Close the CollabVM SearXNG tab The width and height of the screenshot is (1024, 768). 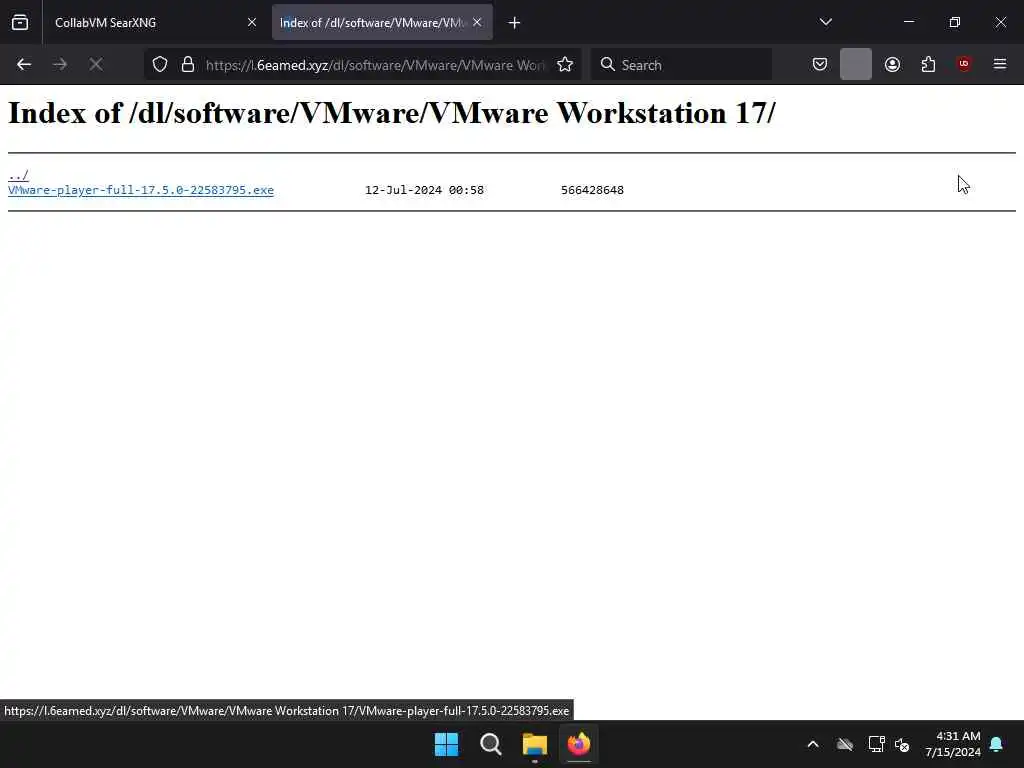pyautogui.click(x=251, y=22)
